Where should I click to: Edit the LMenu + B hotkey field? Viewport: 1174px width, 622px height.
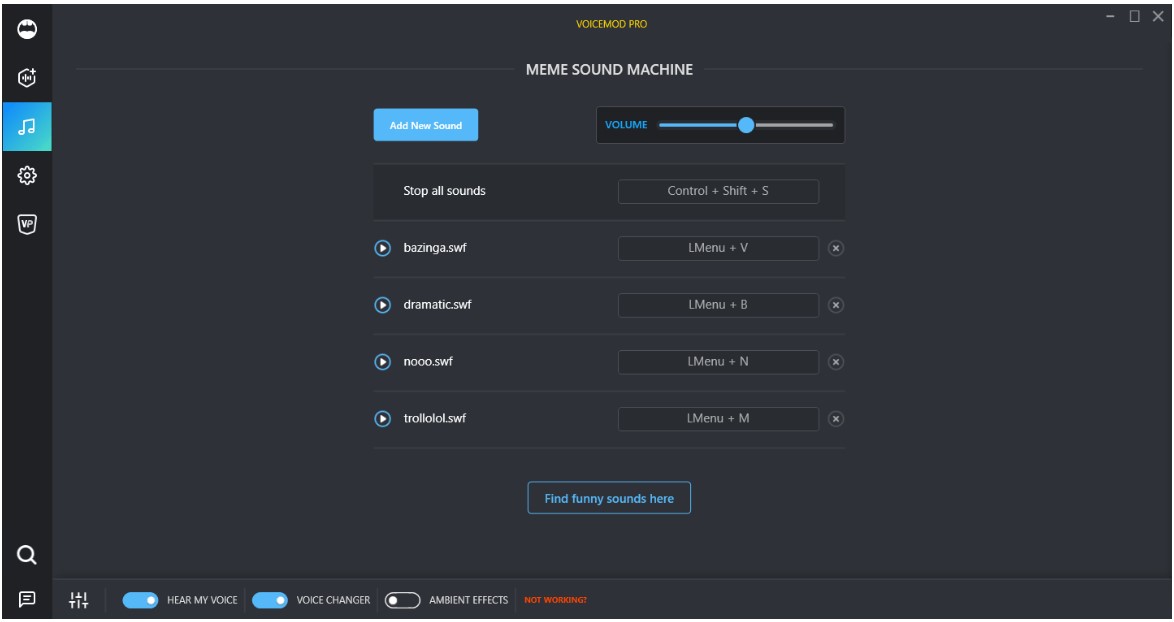(x=718, y=305)
